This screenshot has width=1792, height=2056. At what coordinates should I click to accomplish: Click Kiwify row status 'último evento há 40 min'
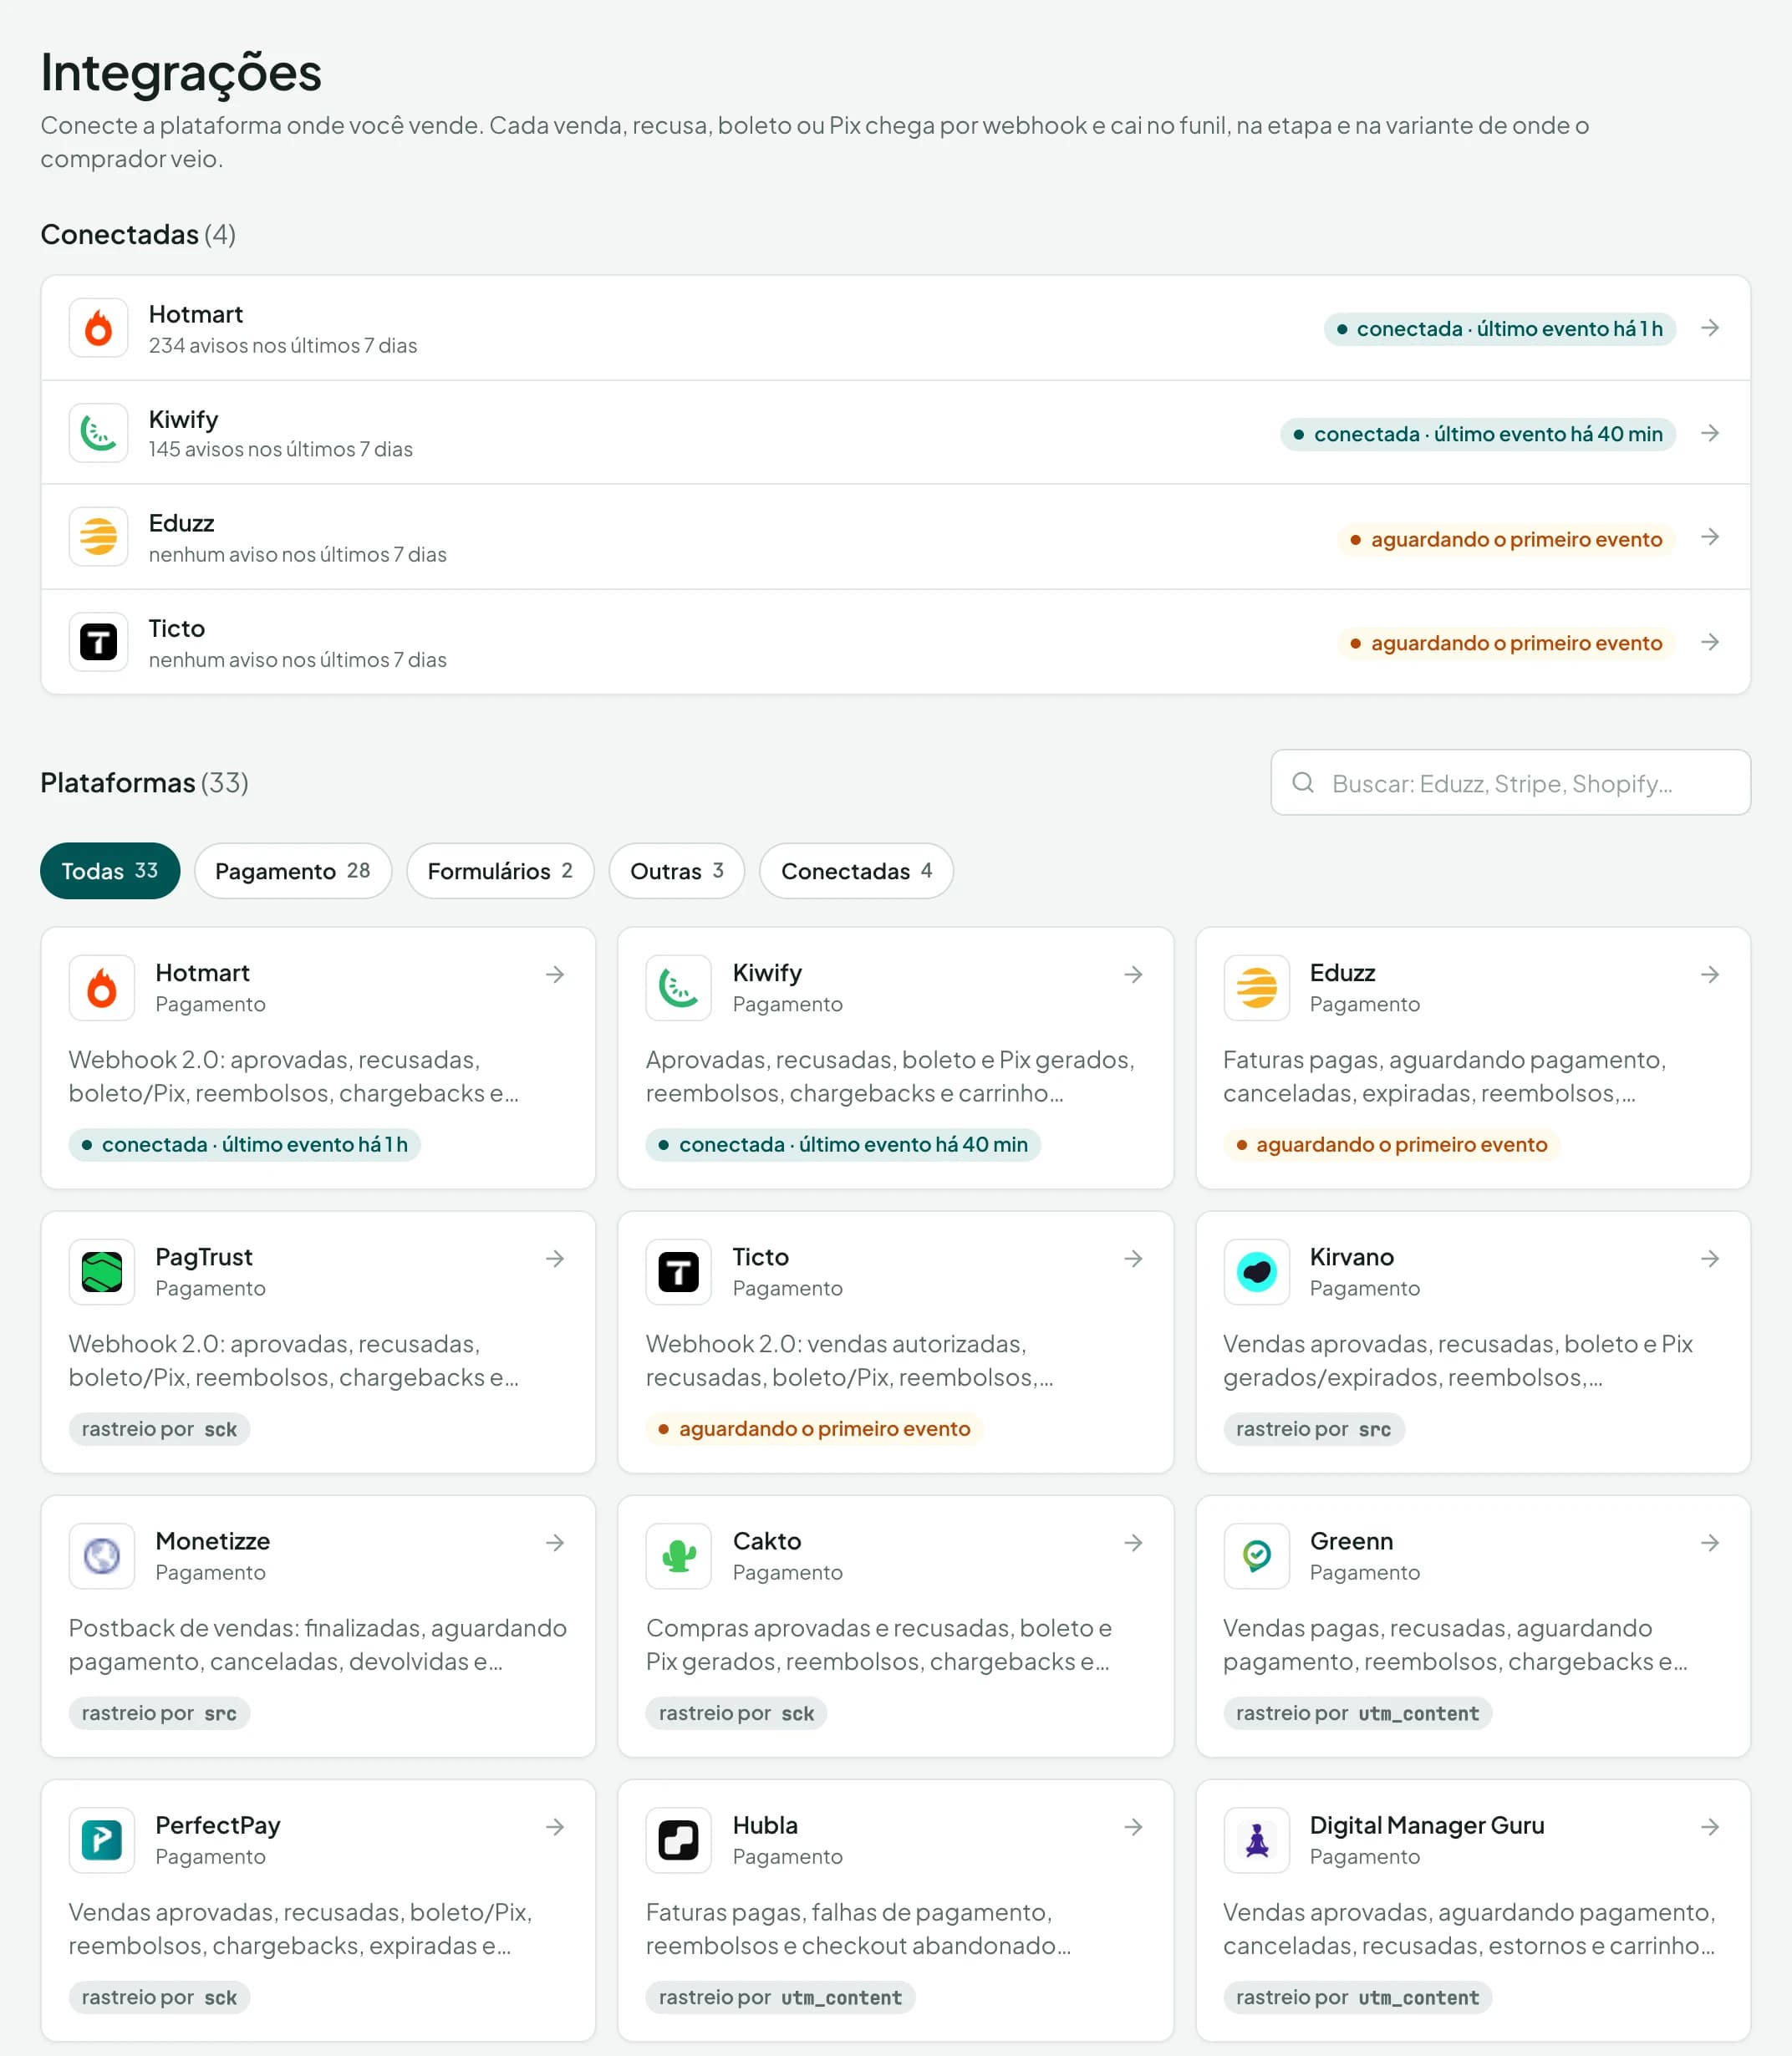coord(1478,434)
